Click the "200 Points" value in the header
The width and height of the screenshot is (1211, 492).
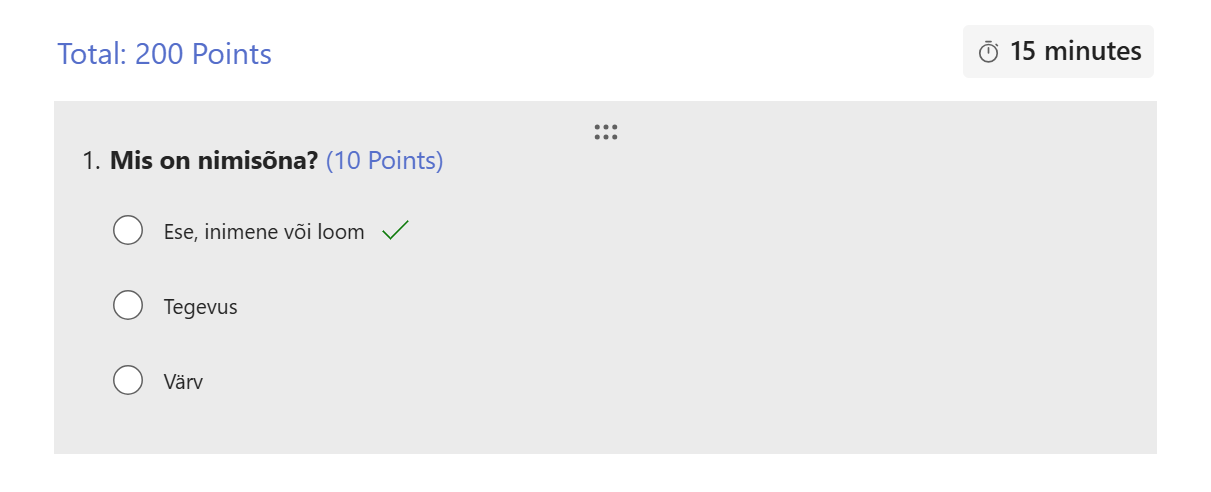[x=203, y=54]
